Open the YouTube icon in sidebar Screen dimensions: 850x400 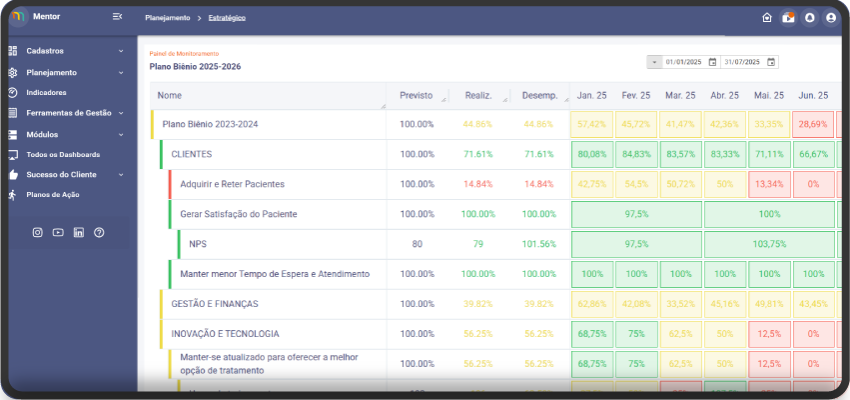click(x=58, y=232)
